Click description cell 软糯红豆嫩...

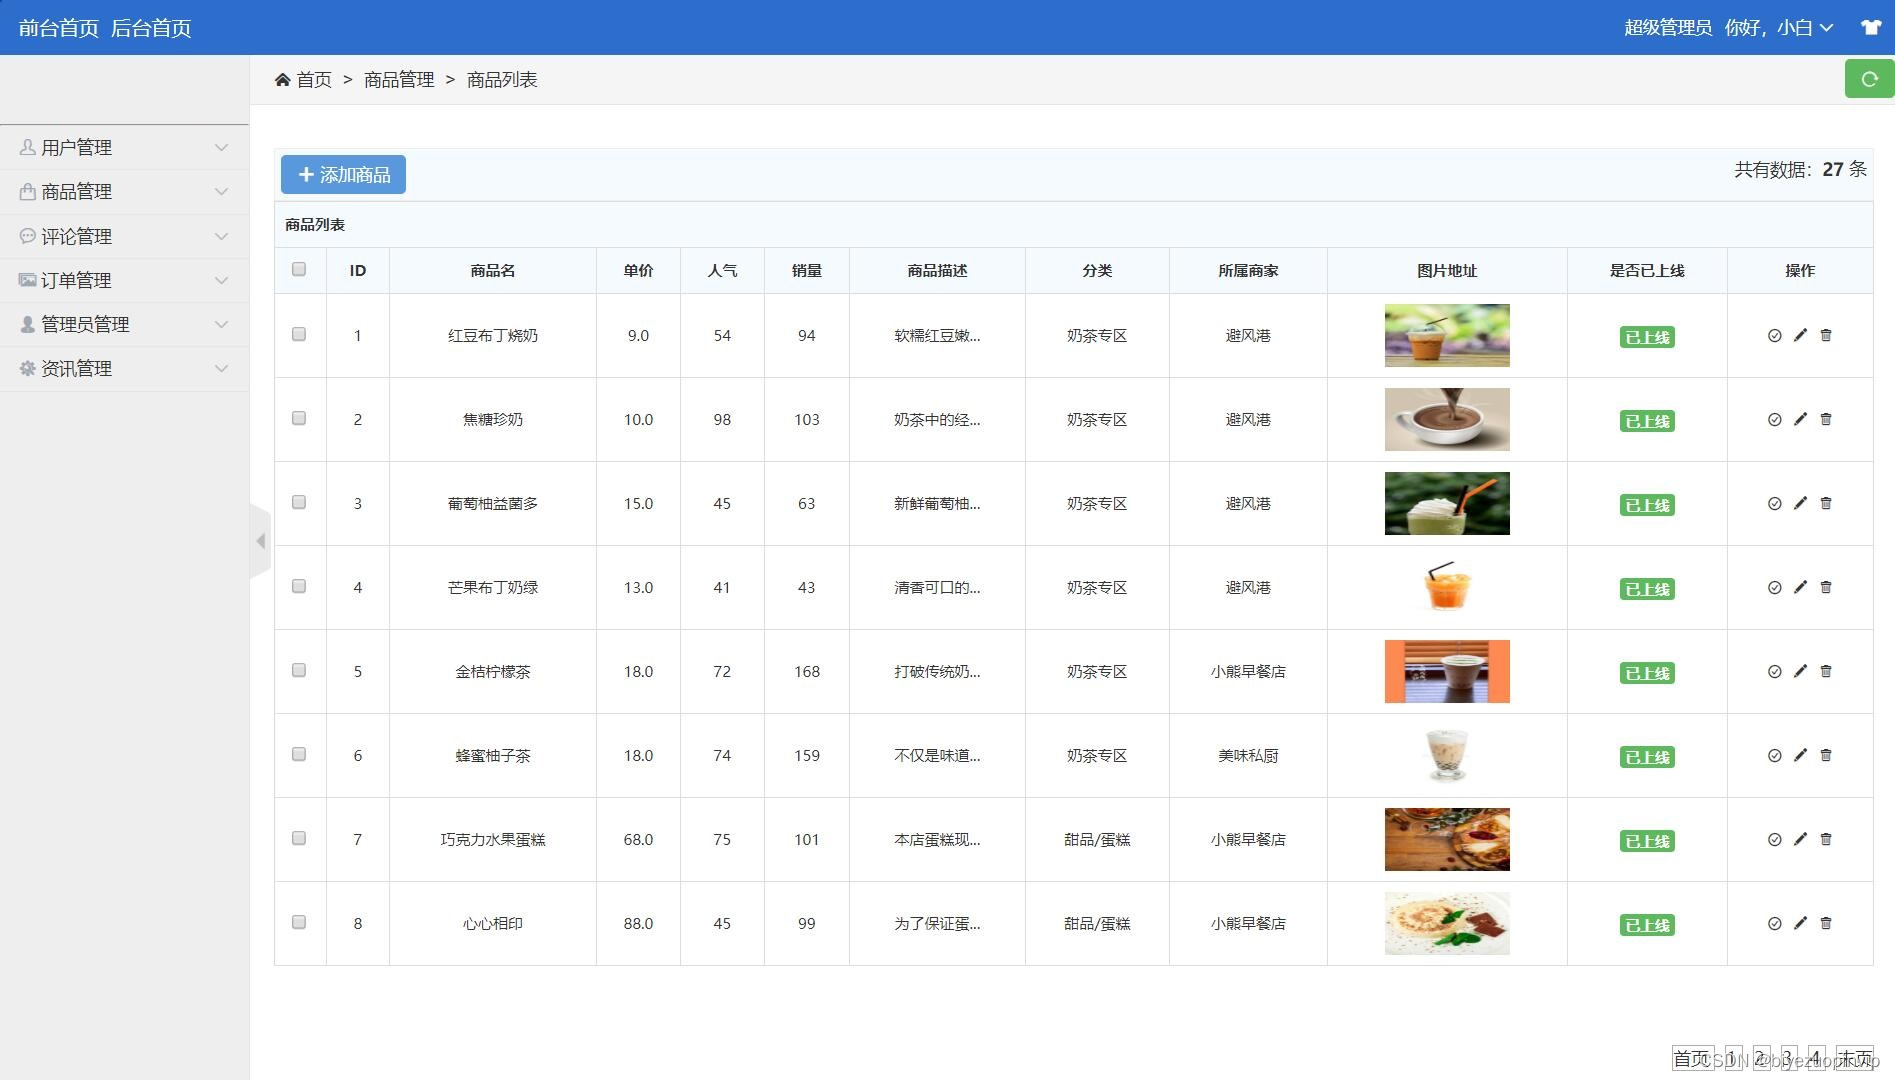(937, 335)
